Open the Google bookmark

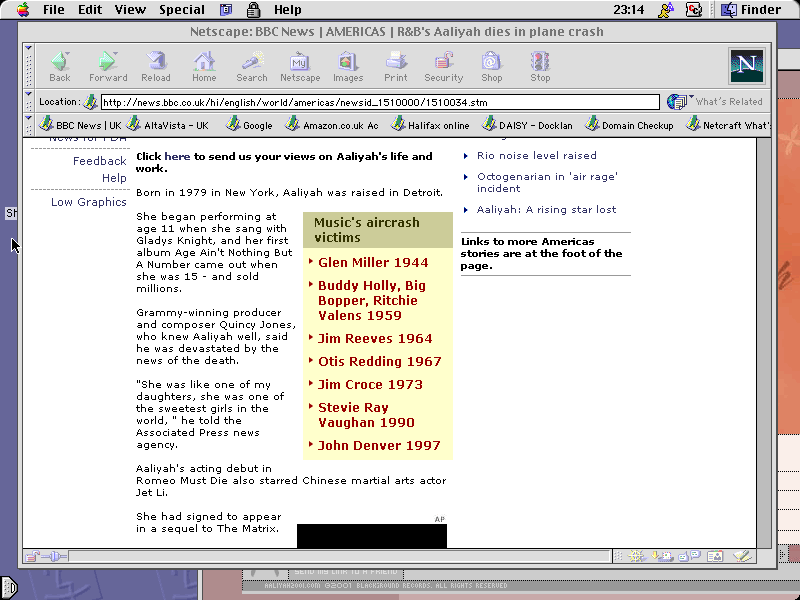pos(249,125)
